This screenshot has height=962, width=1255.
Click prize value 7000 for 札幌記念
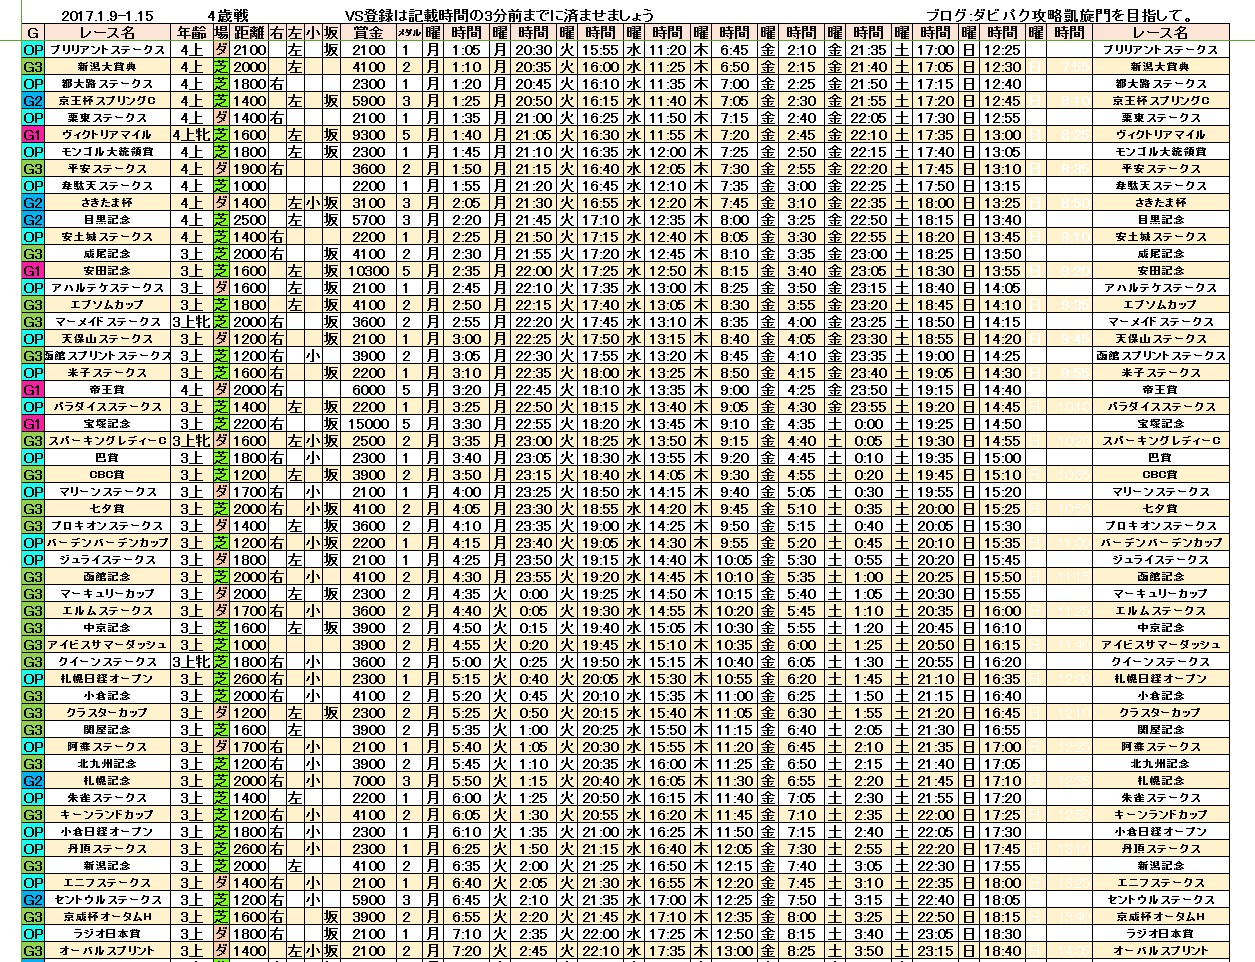(x=368, y=781)
